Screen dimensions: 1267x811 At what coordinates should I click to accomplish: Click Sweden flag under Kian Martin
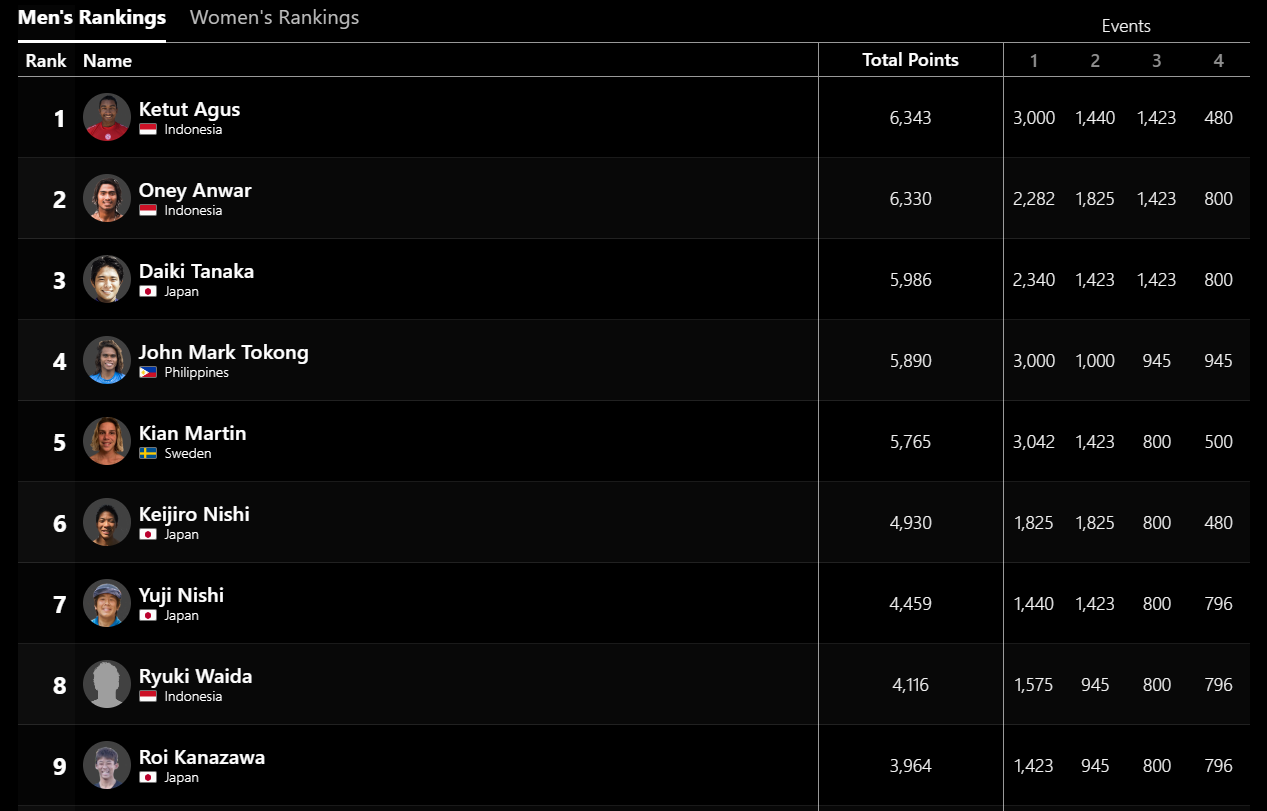148,453
